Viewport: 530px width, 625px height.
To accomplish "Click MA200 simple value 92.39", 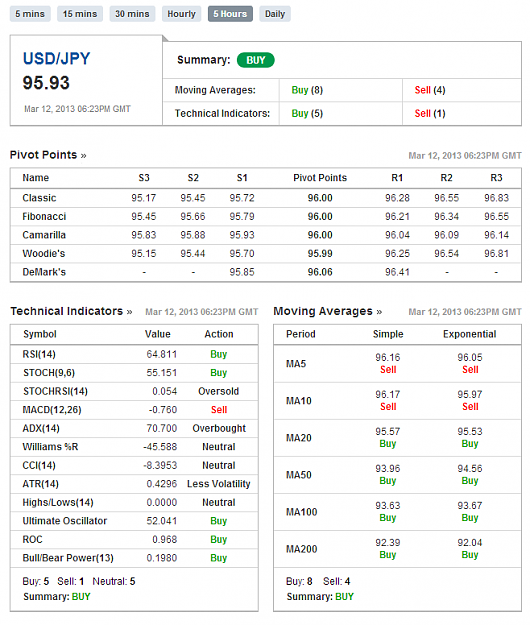I will click(x=388, y=543).
